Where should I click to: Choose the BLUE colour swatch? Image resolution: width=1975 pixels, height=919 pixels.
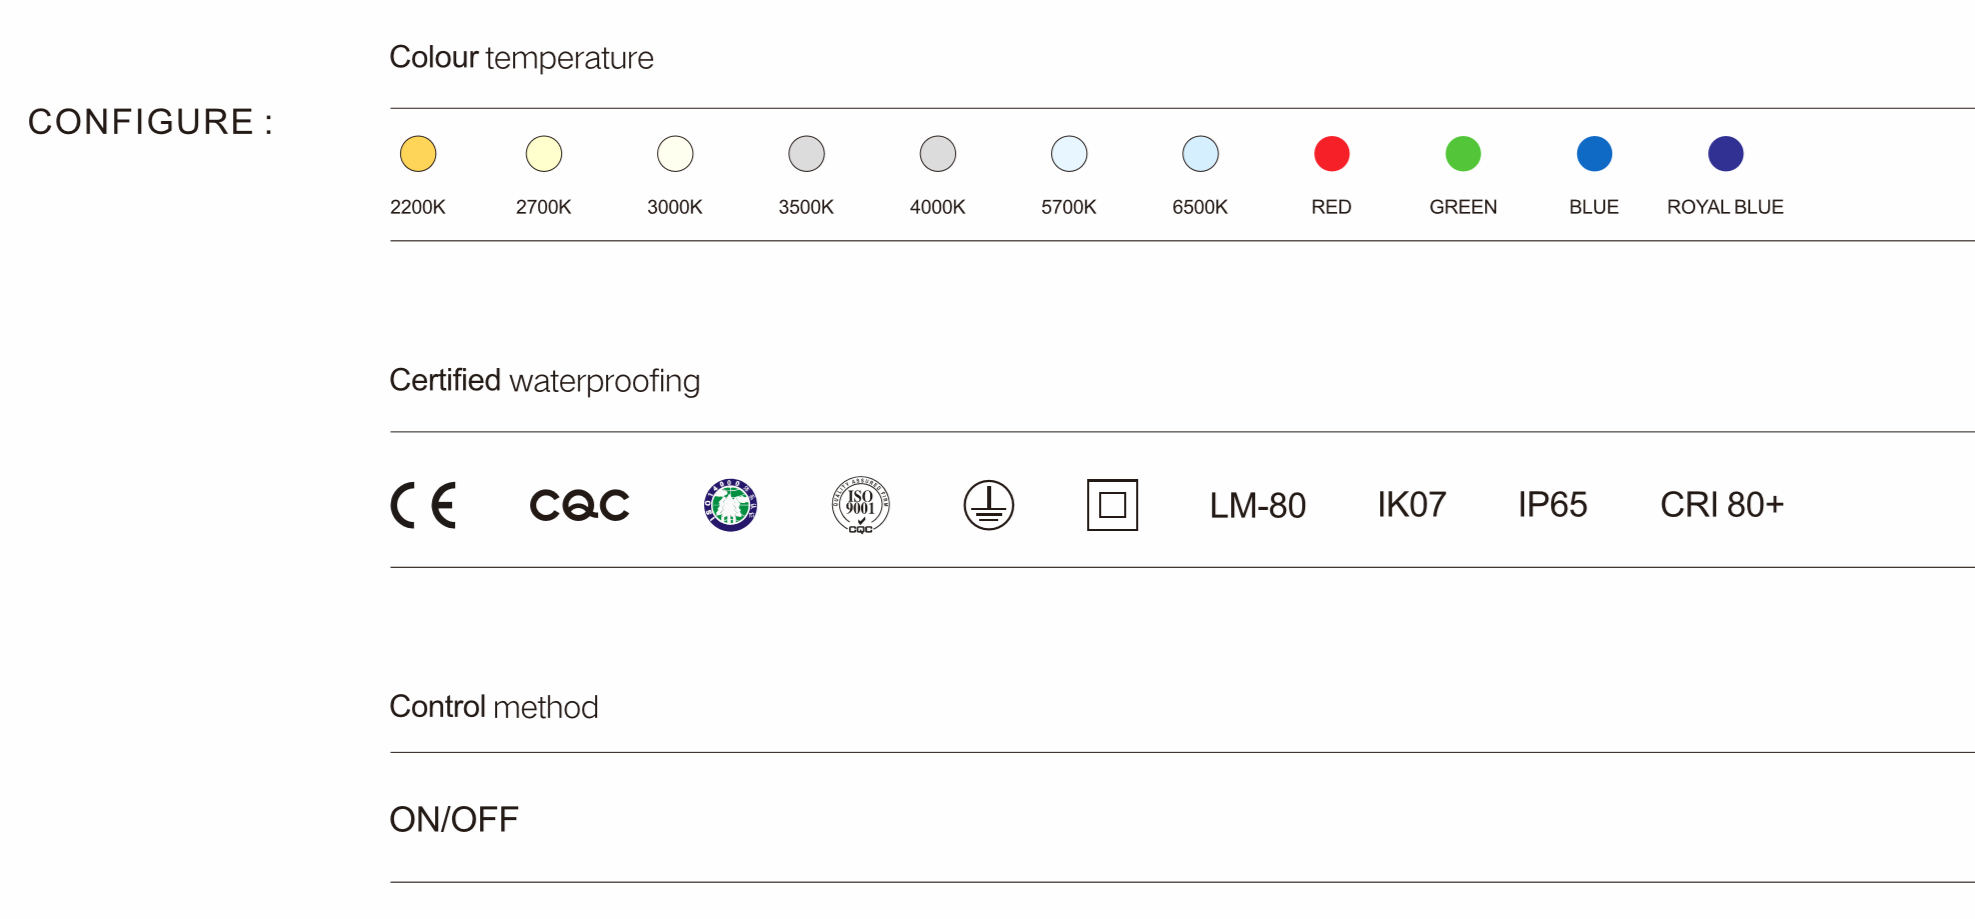pyautogui.click(x=1594, y=154)
